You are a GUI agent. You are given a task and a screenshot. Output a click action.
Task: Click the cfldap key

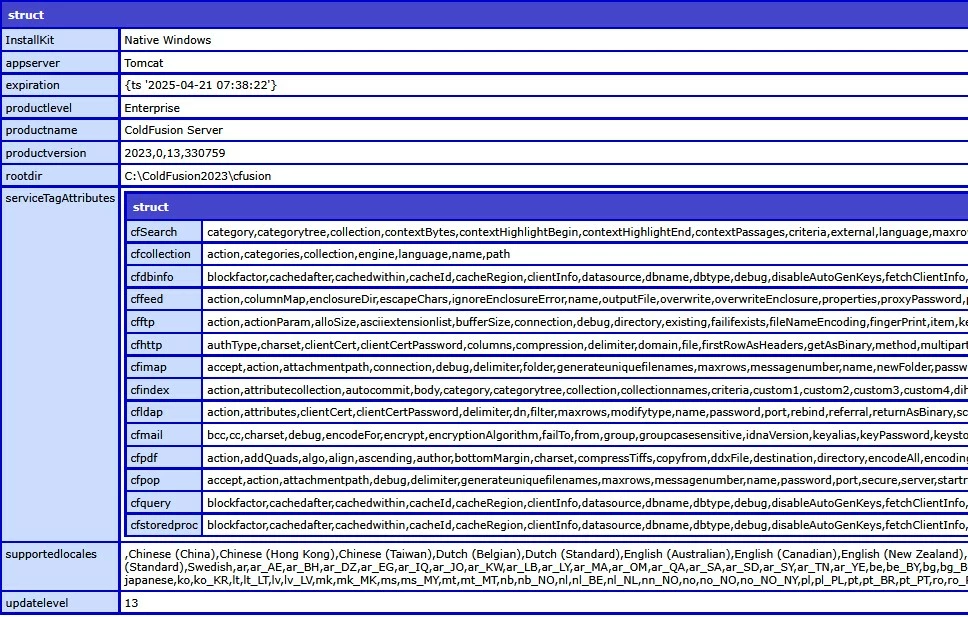(x=164, y=413)
